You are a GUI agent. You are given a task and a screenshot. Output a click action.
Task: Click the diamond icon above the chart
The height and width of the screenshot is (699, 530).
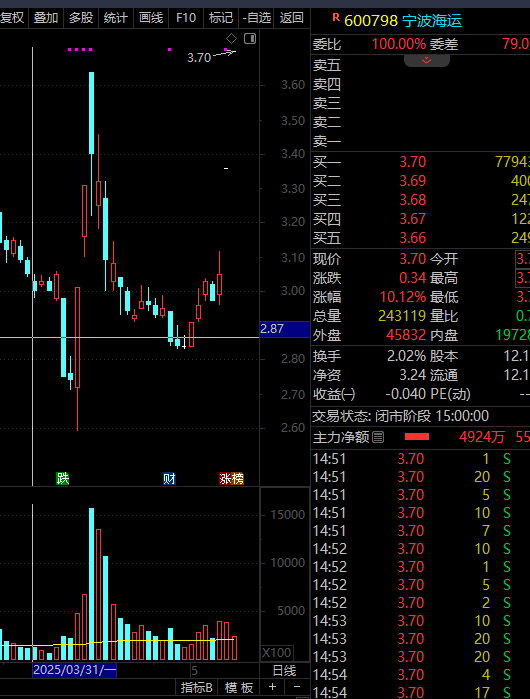click(231, 39)
